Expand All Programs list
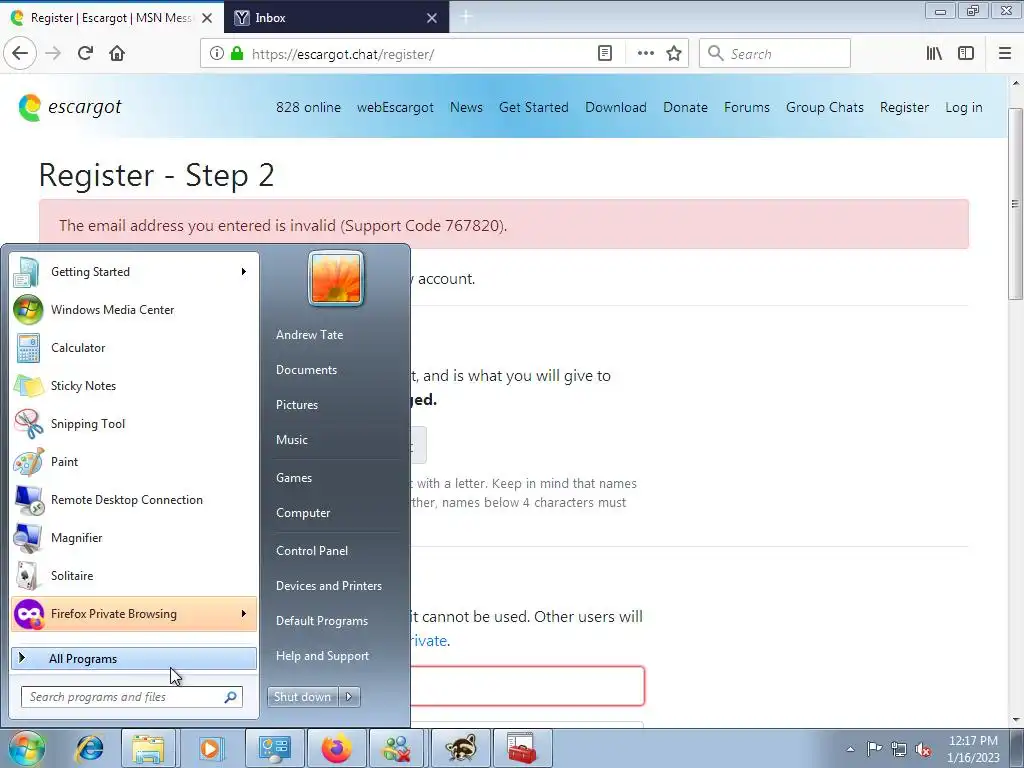 (x=134, y=659)
